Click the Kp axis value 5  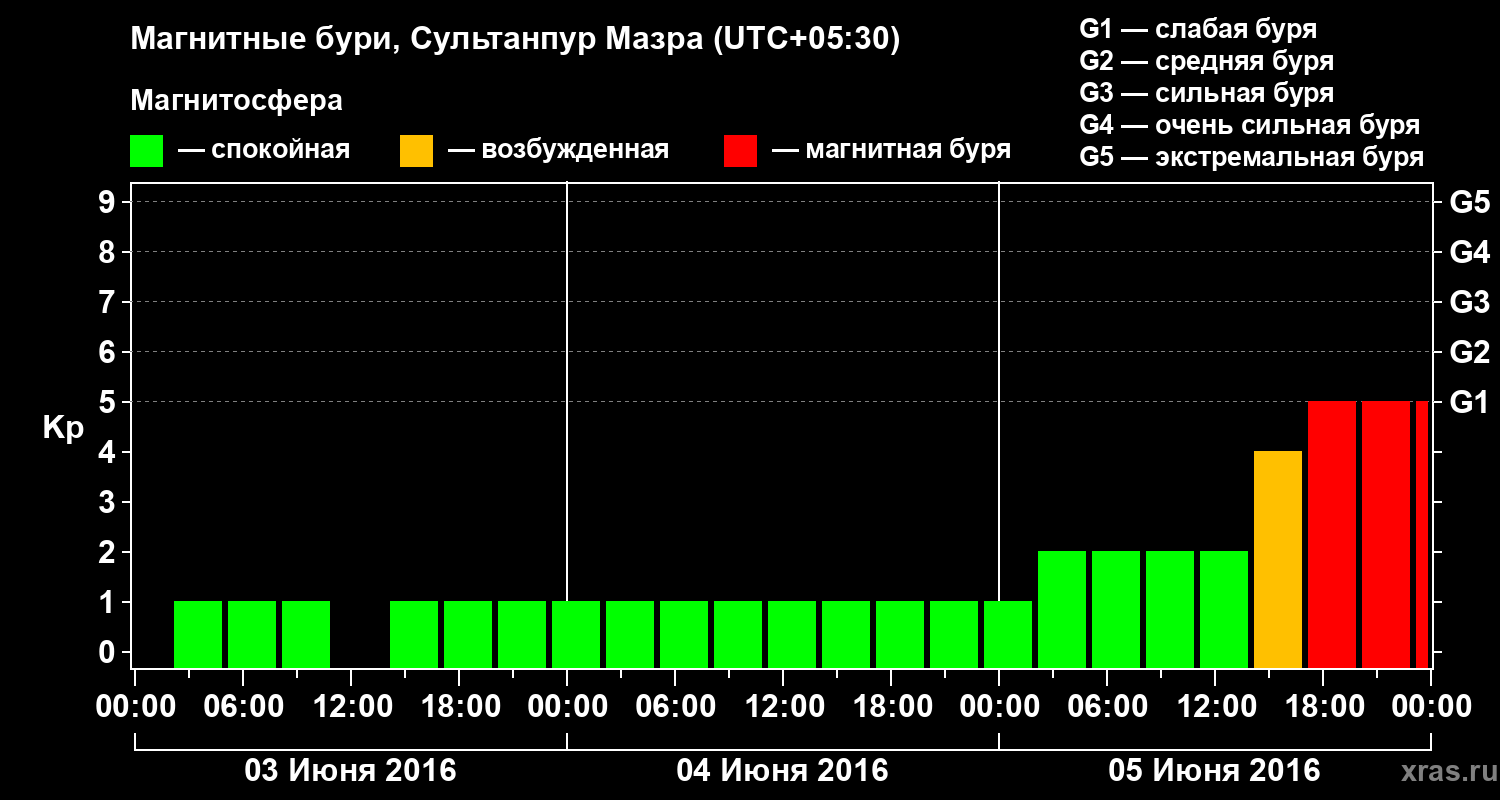point(109,402)
